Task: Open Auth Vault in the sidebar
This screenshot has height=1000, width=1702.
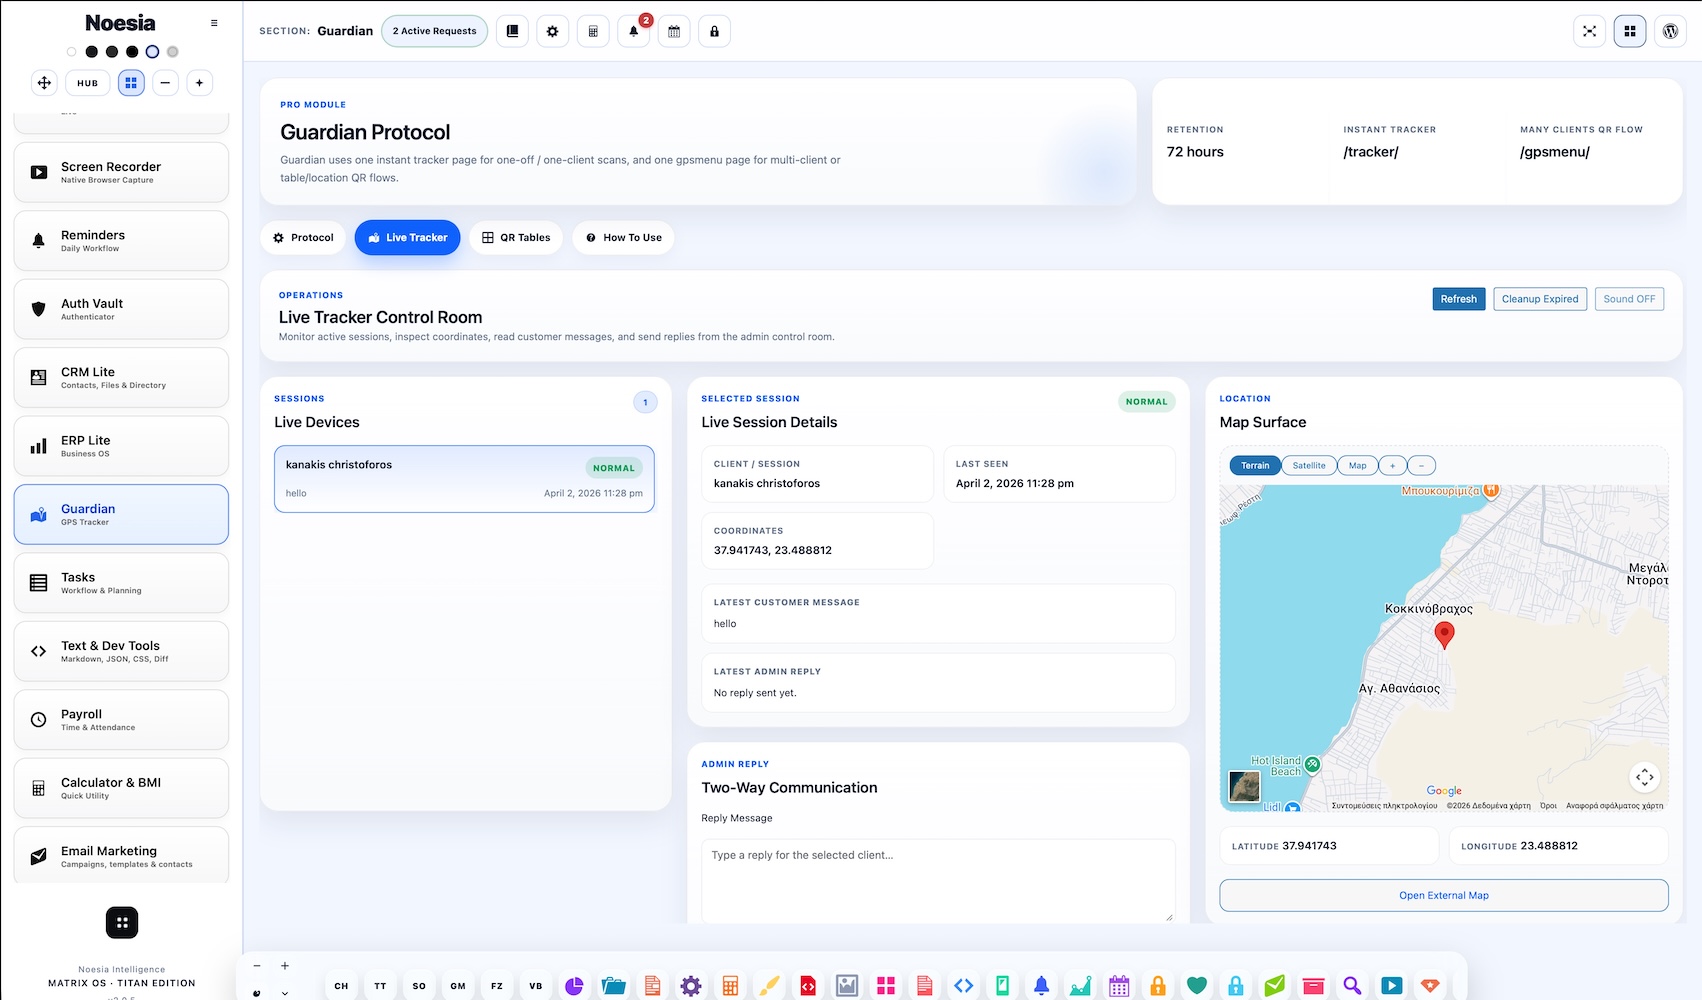Action: point(121,309)
